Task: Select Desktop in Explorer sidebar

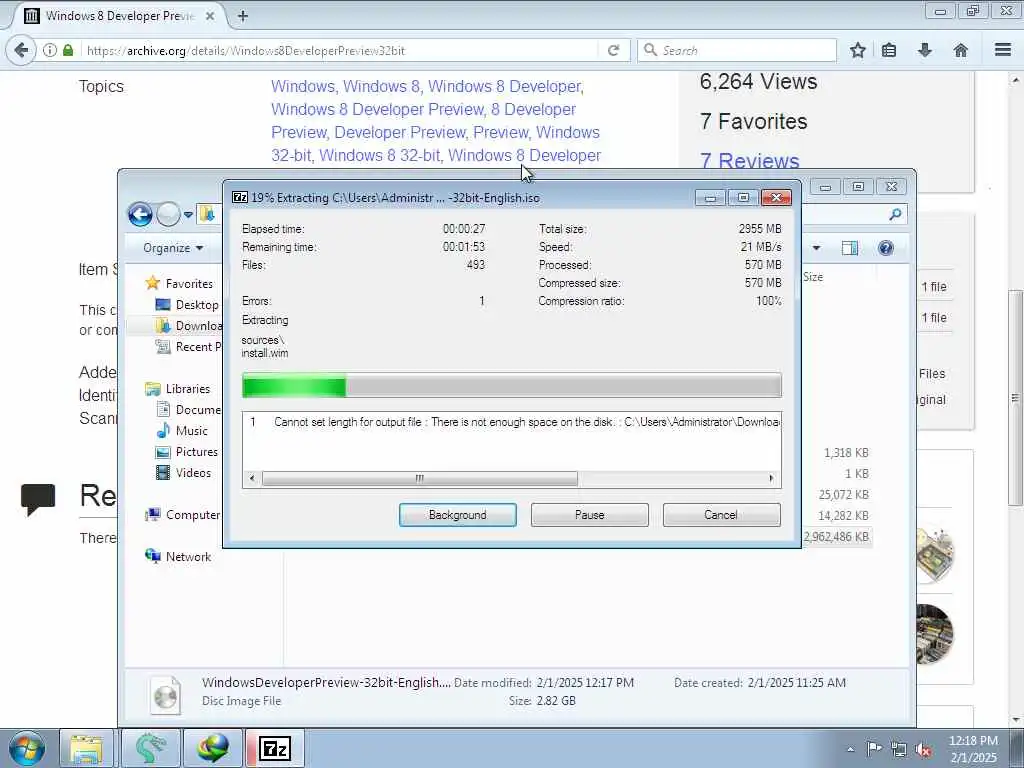Action: (x=197, y=304)
